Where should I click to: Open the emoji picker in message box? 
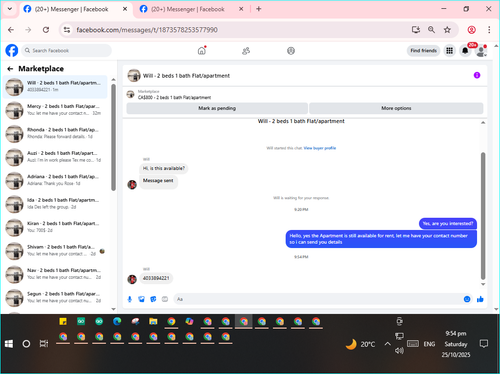point(467,299)
